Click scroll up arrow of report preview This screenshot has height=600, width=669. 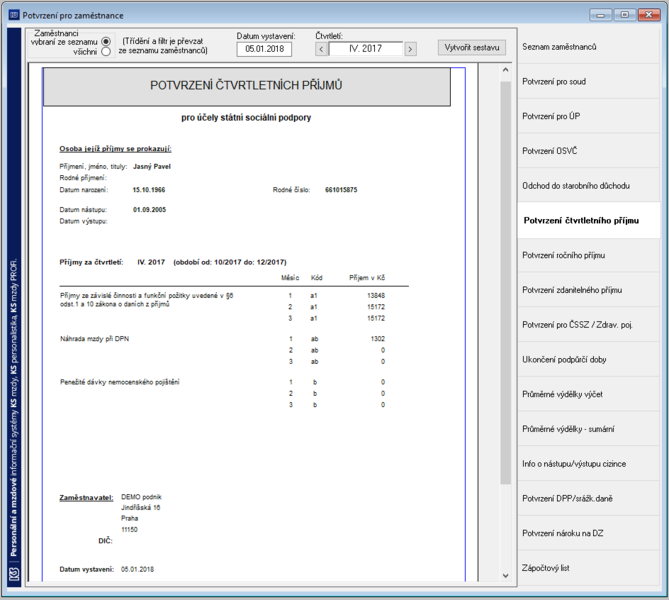tap(506, 70)
